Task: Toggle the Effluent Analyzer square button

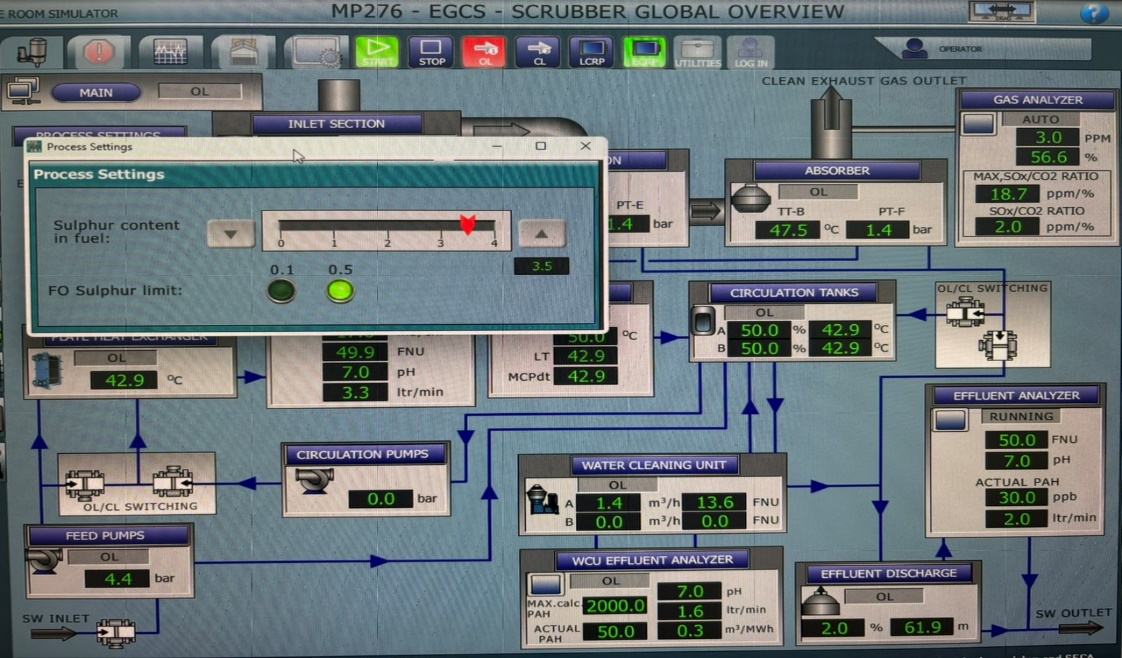Action: pos(950,420)
